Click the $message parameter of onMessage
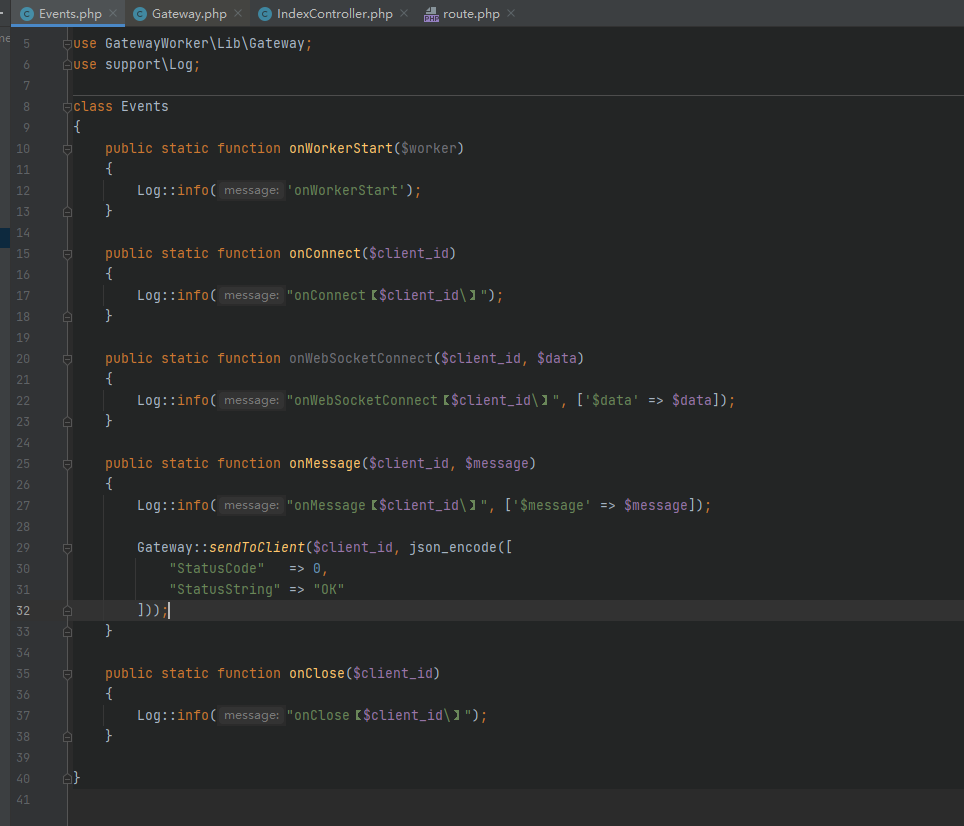Viewport: 964px width, 826px height. tap(497, 463)
